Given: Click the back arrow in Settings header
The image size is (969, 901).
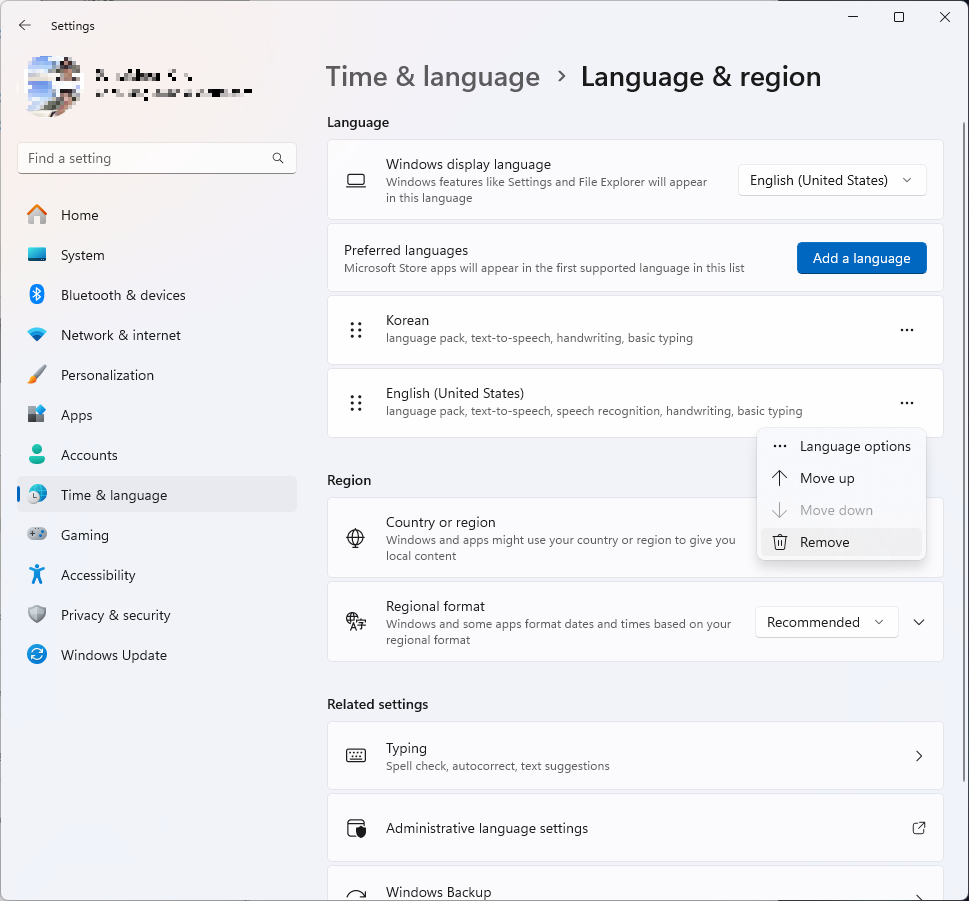Looking at the screenshot, I should [x=25, y=25].
